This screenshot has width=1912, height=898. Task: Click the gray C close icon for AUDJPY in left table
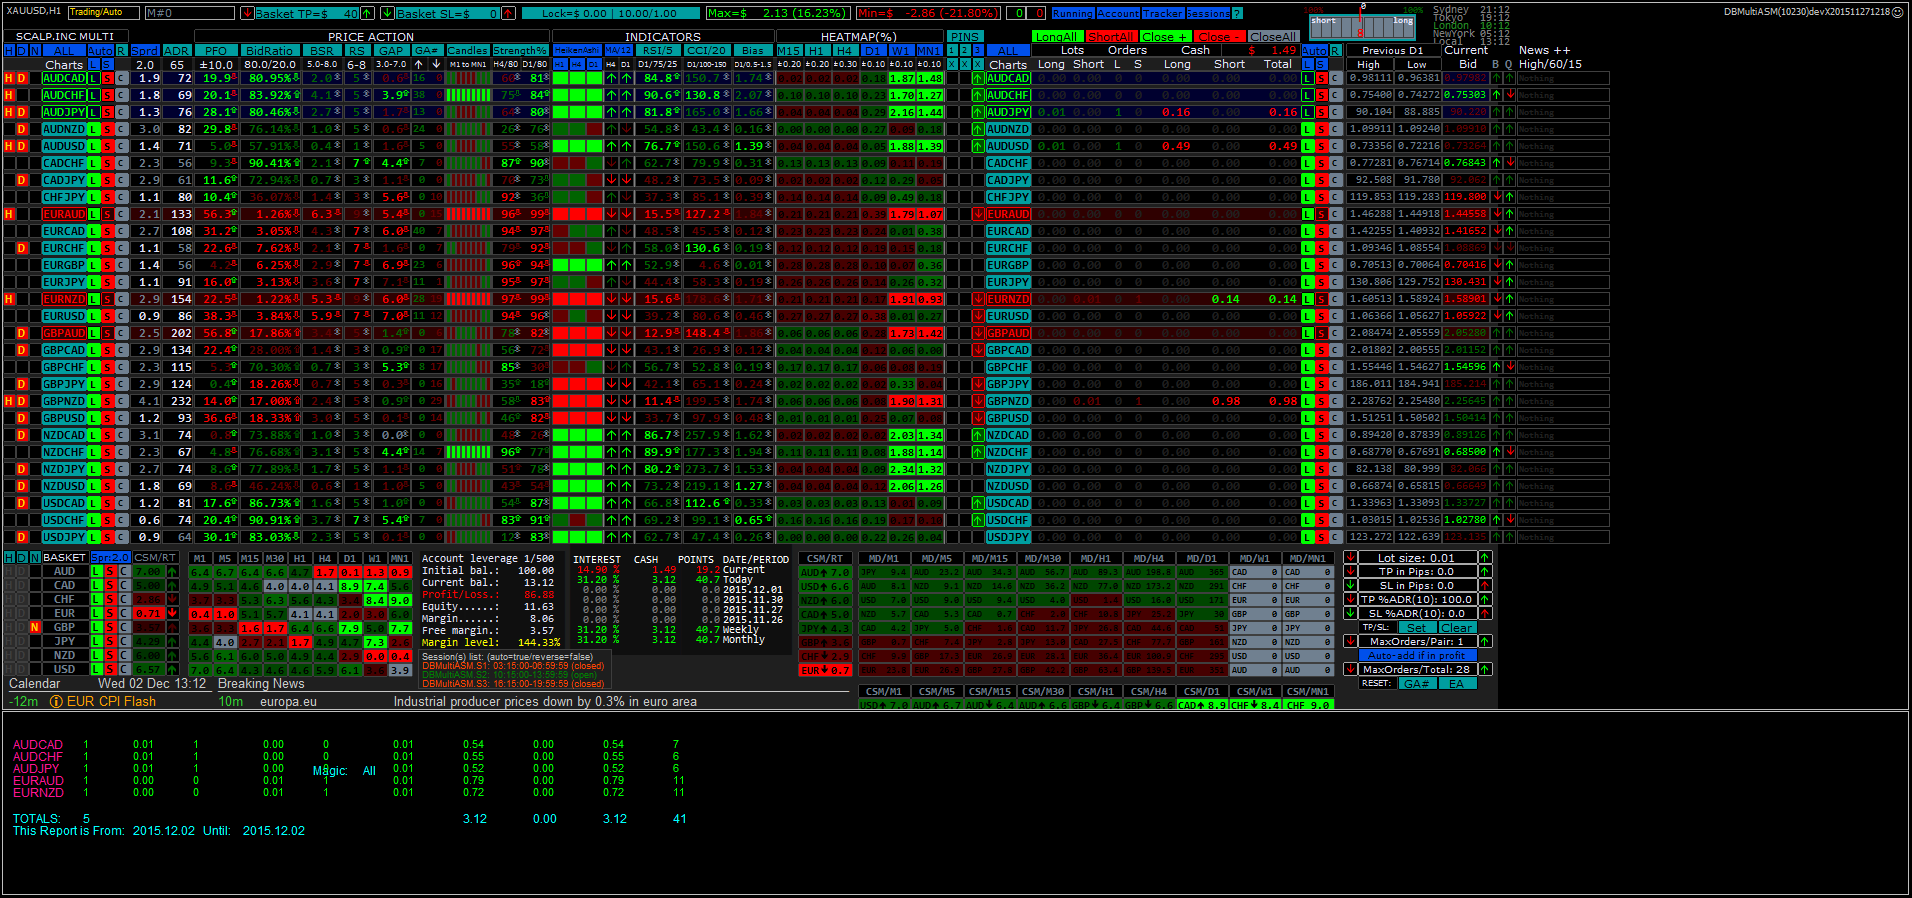(x=121, y=112)
